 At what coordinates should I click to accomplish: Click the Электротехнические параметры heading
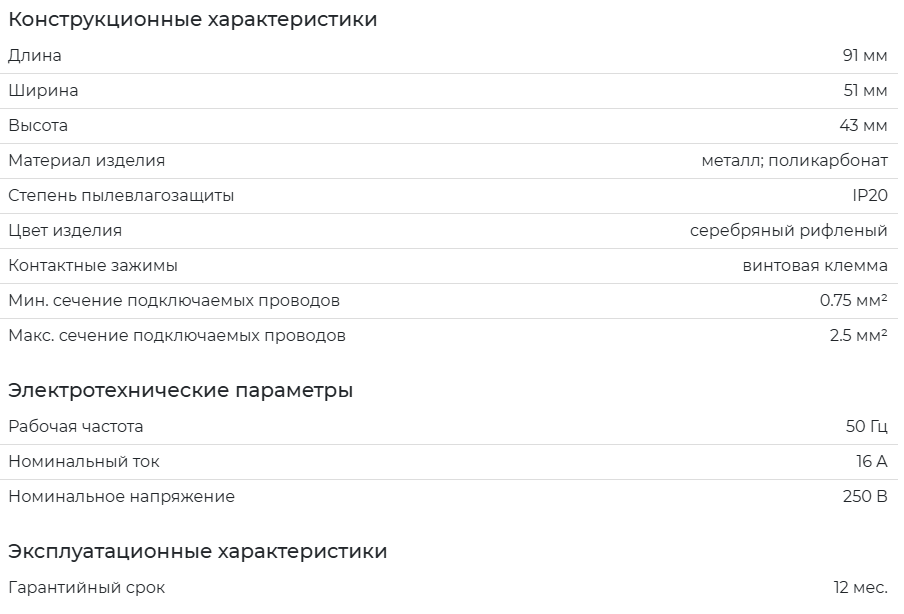180,390
